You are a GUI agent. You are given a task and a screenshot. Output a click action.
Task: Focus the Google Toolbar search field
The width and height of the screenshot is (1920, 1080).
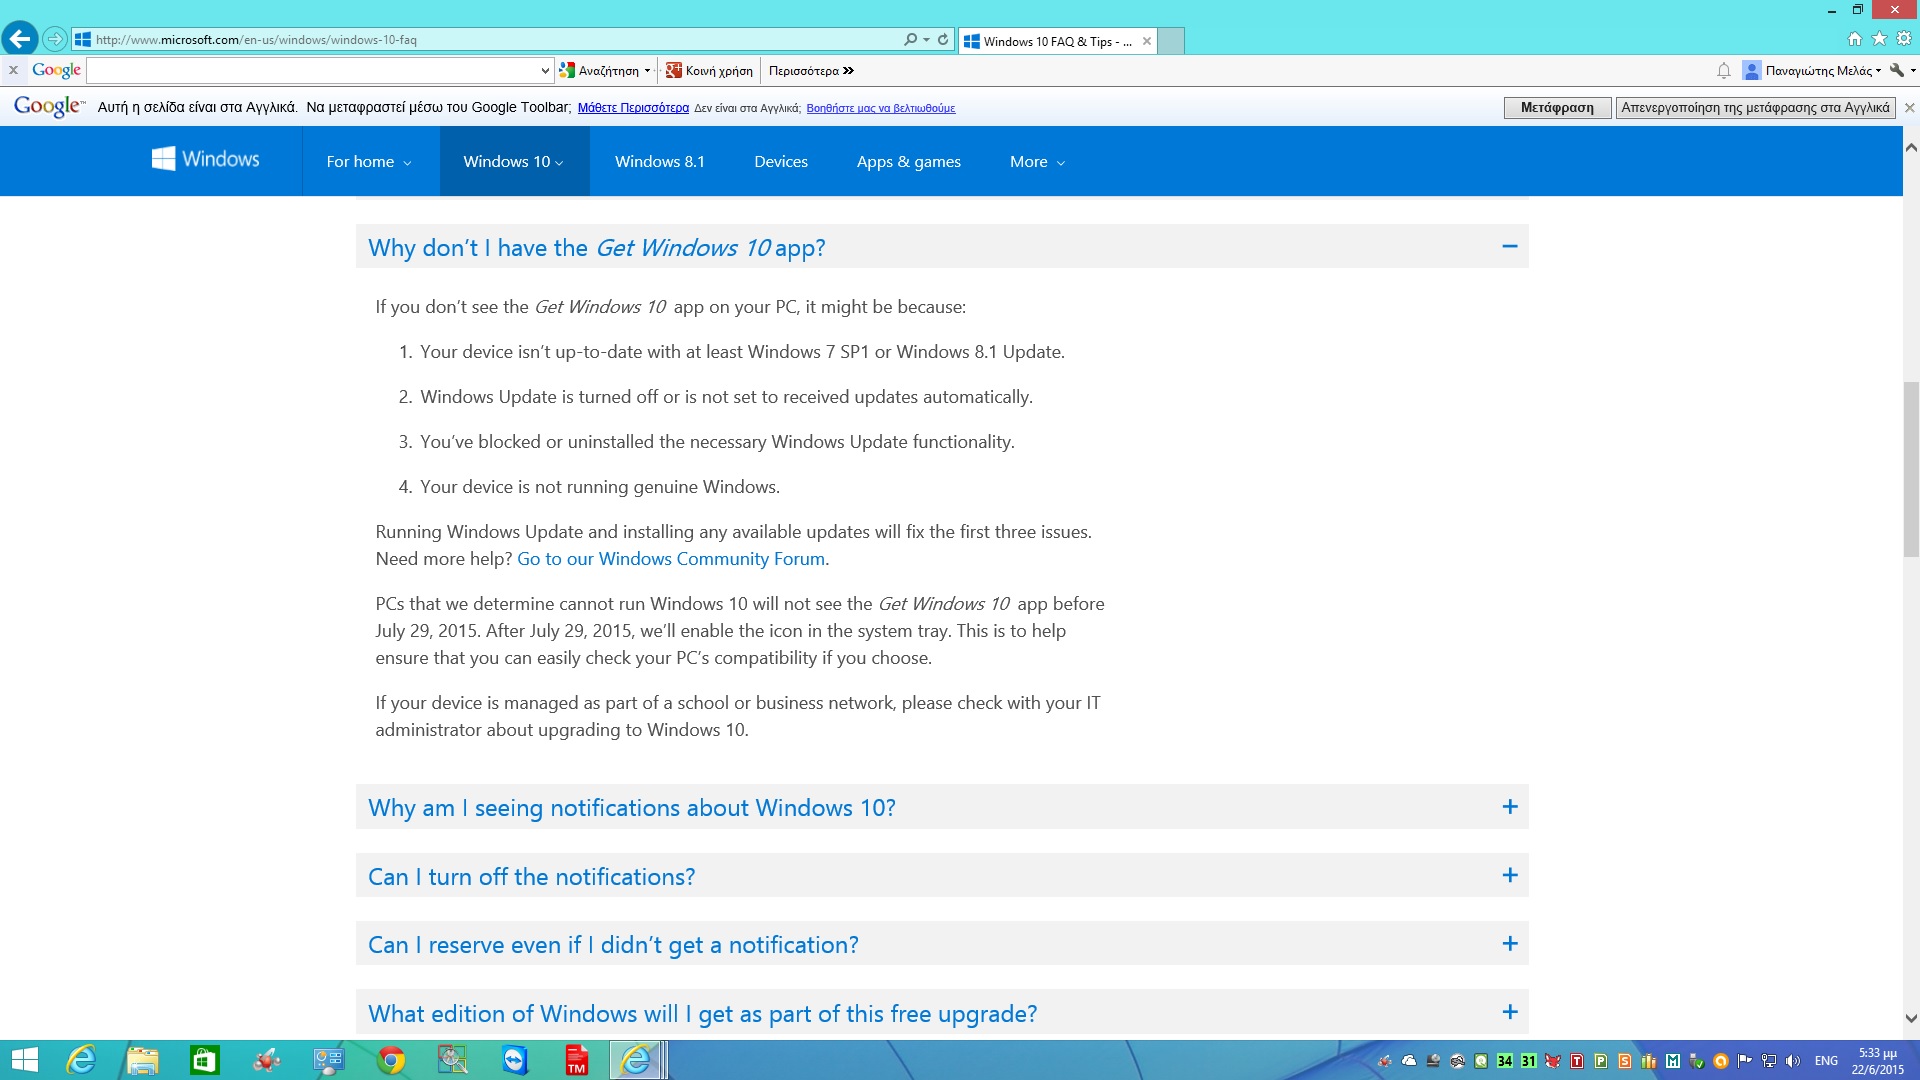tap(313, 71)
